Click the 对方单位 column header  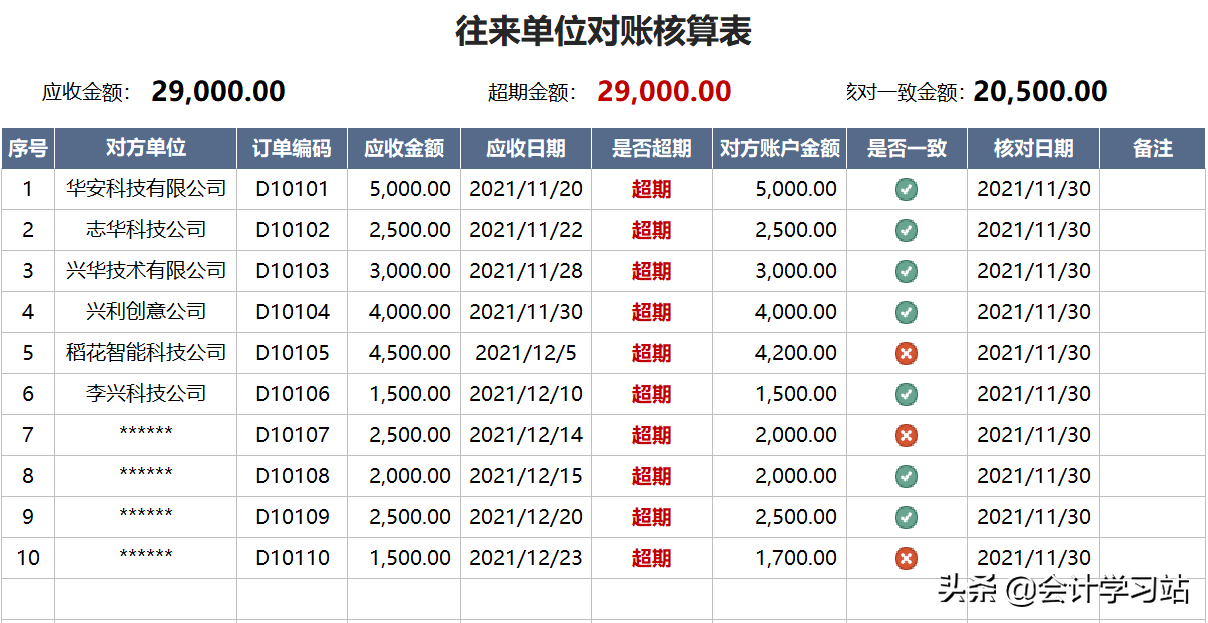tap(145, 148)
